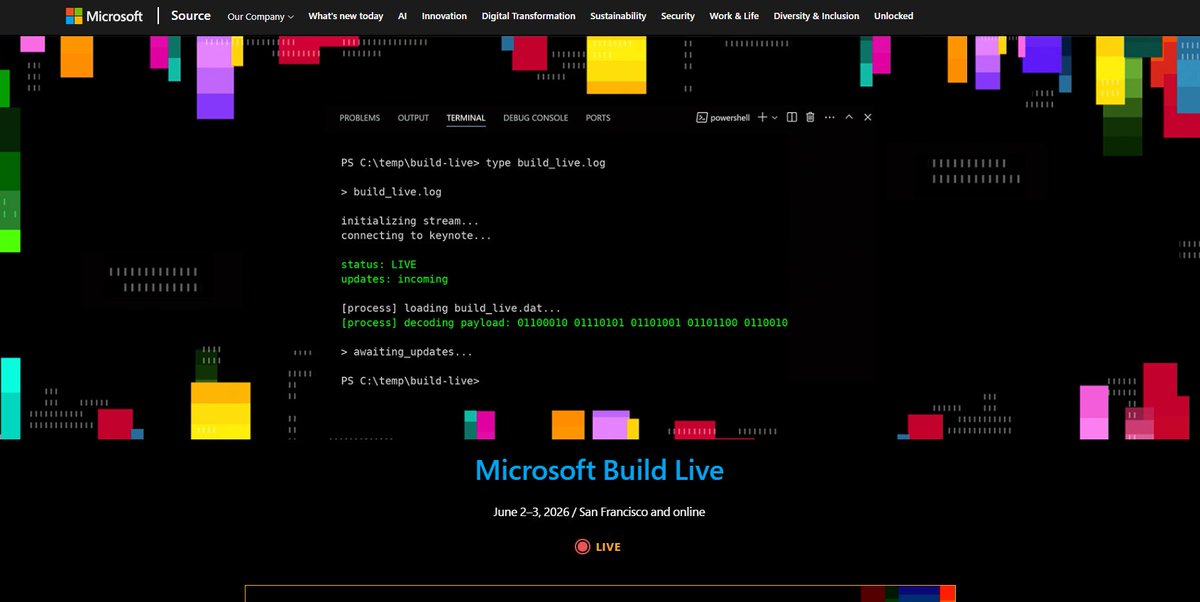Viewport: 1200px width, 602px height.
Task: Click the orange LIVE label text
Action: point(608,547)
